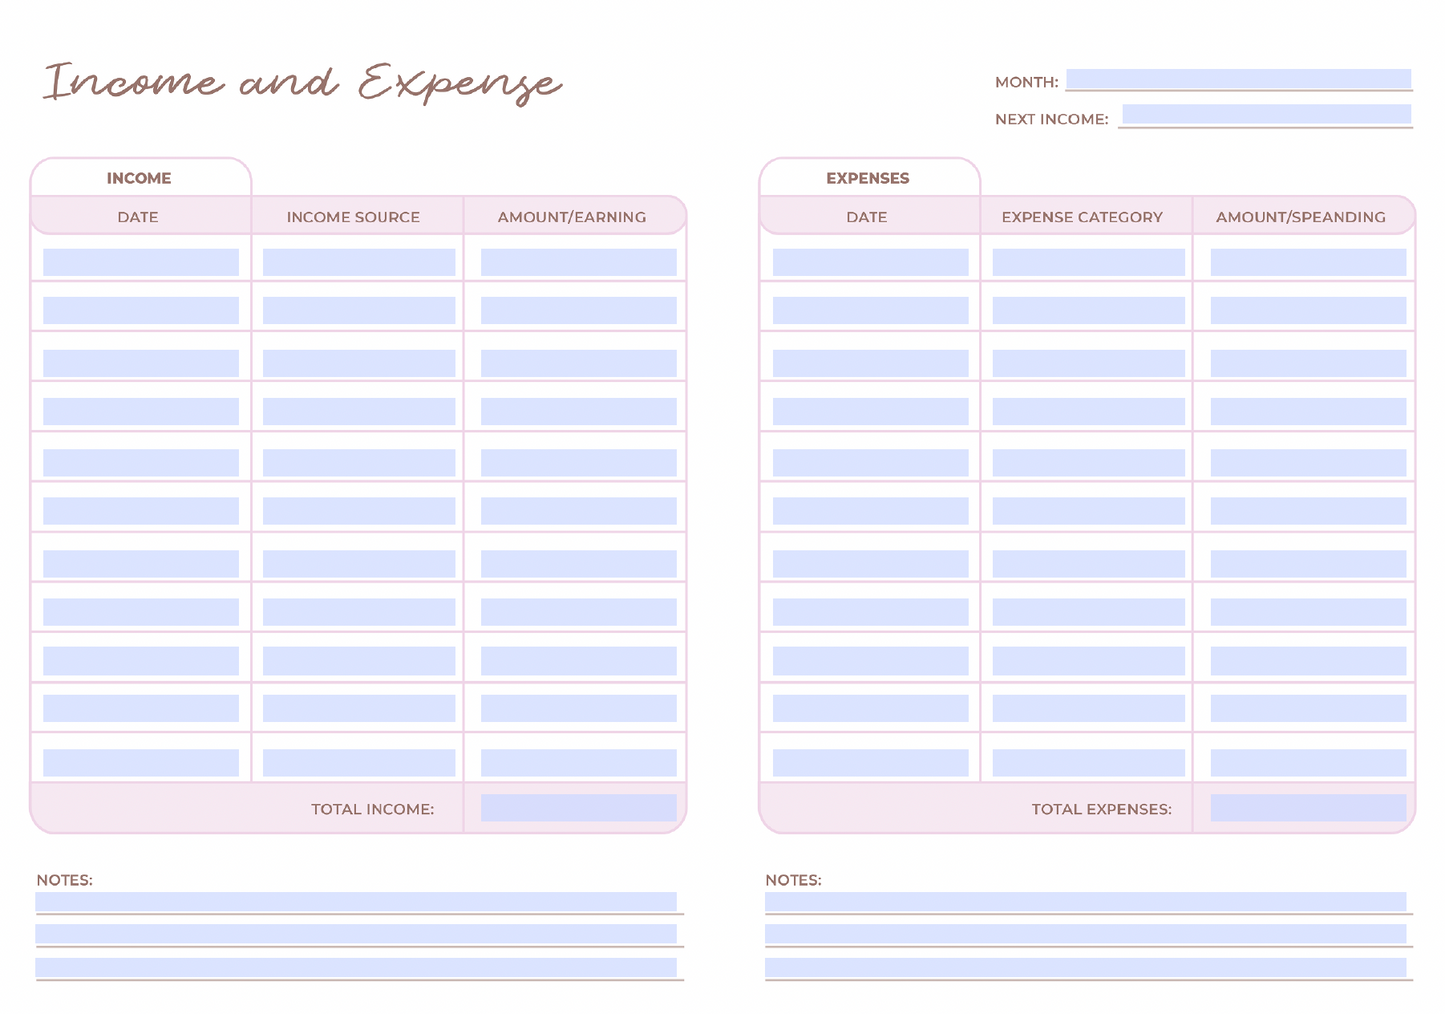Viewport: 1445px width, 1014px height.
Task: Click first Notes line under Income table
Action: click(356, 902)
